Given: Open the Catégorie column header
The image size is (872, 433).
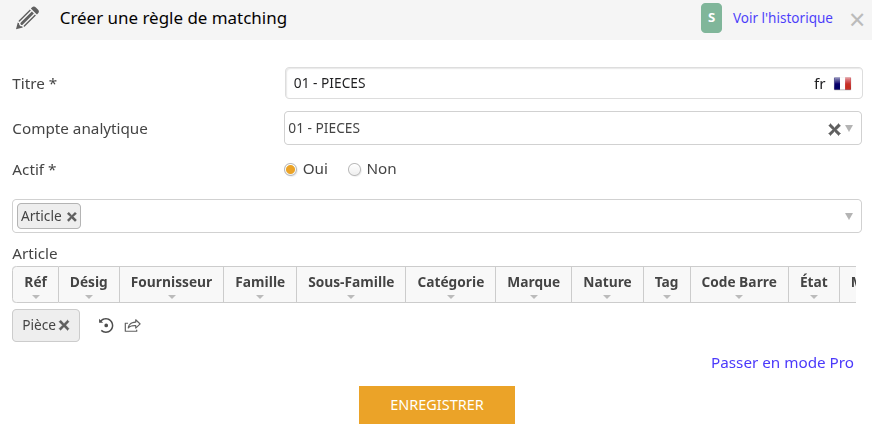Looking at the screenshot, I should pyautogui.click(x=450, y=285).
